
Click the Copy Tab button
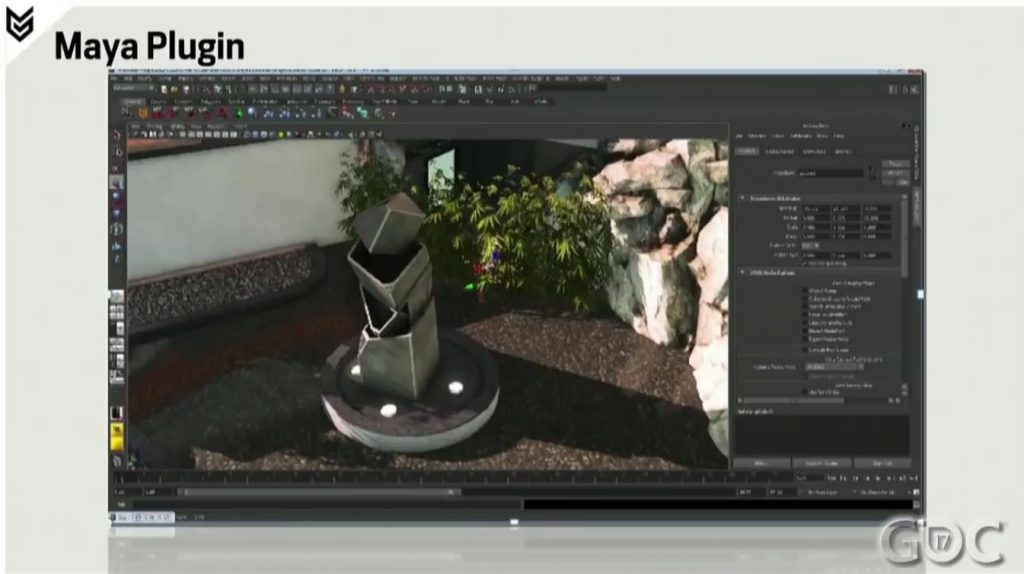[882, 463]
